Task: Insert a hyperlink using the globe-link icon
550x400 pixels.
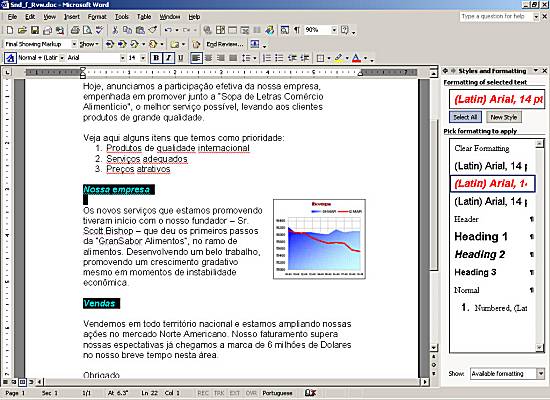Action: coord(207,30)
